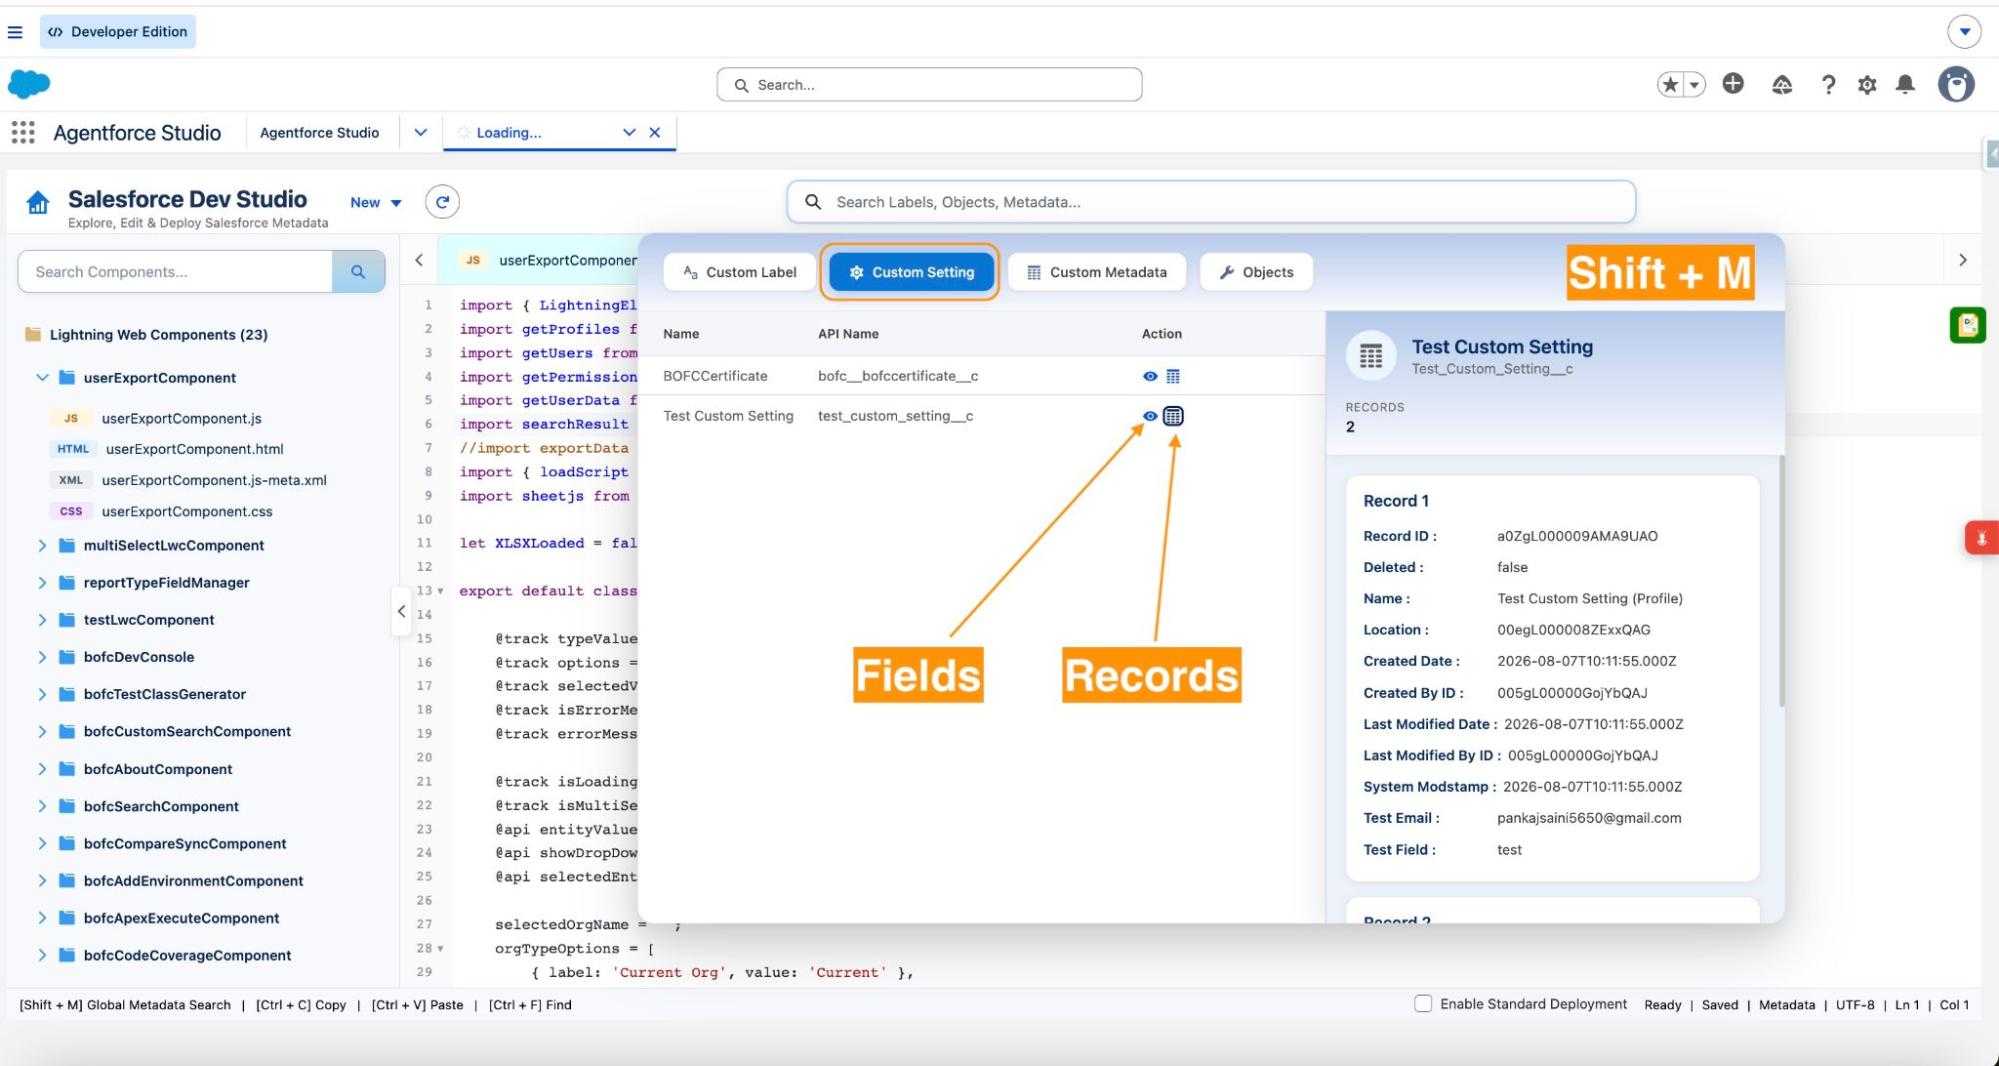The image size is (1999, 1066).
Task: Open userExportComponent.js-meta.xml file
Action: tap(214, 480)
